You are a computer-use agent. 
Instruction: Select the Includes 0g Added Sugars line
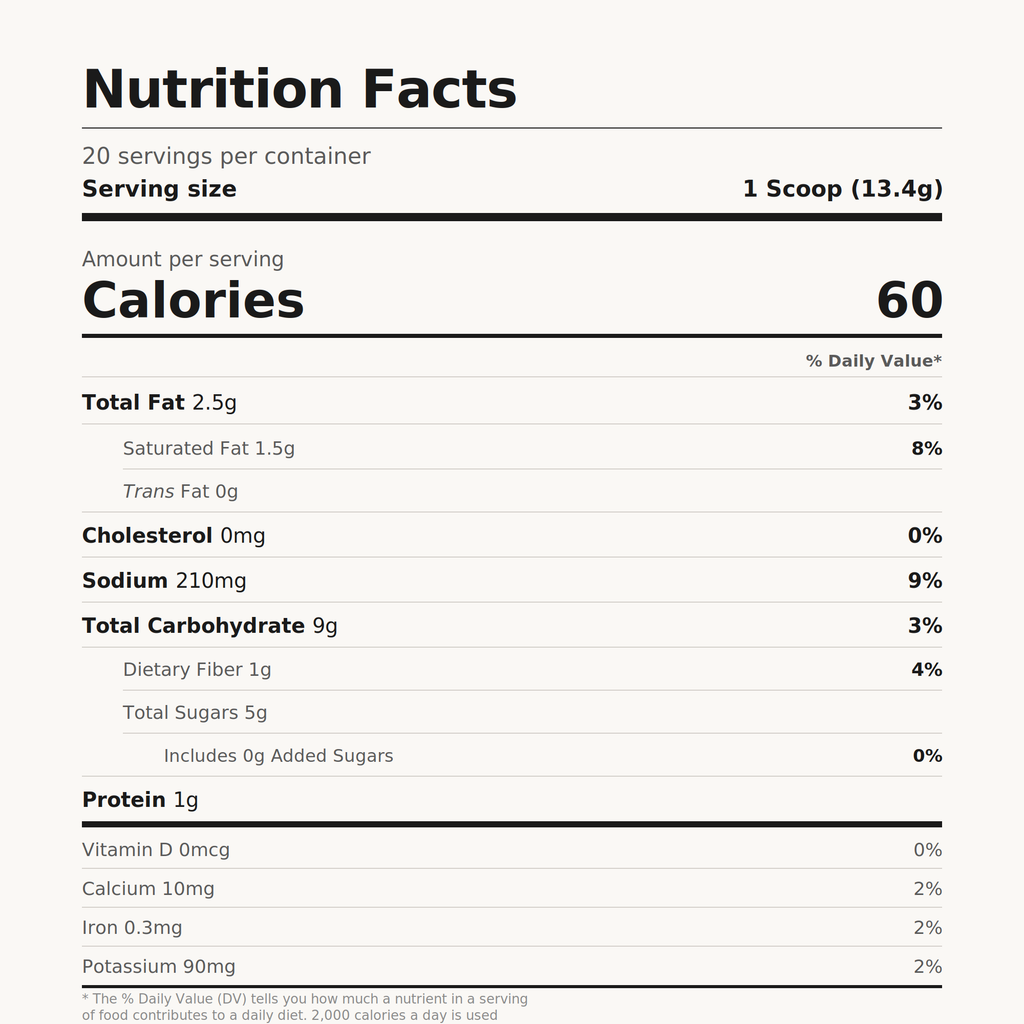[x=278, y=755]
